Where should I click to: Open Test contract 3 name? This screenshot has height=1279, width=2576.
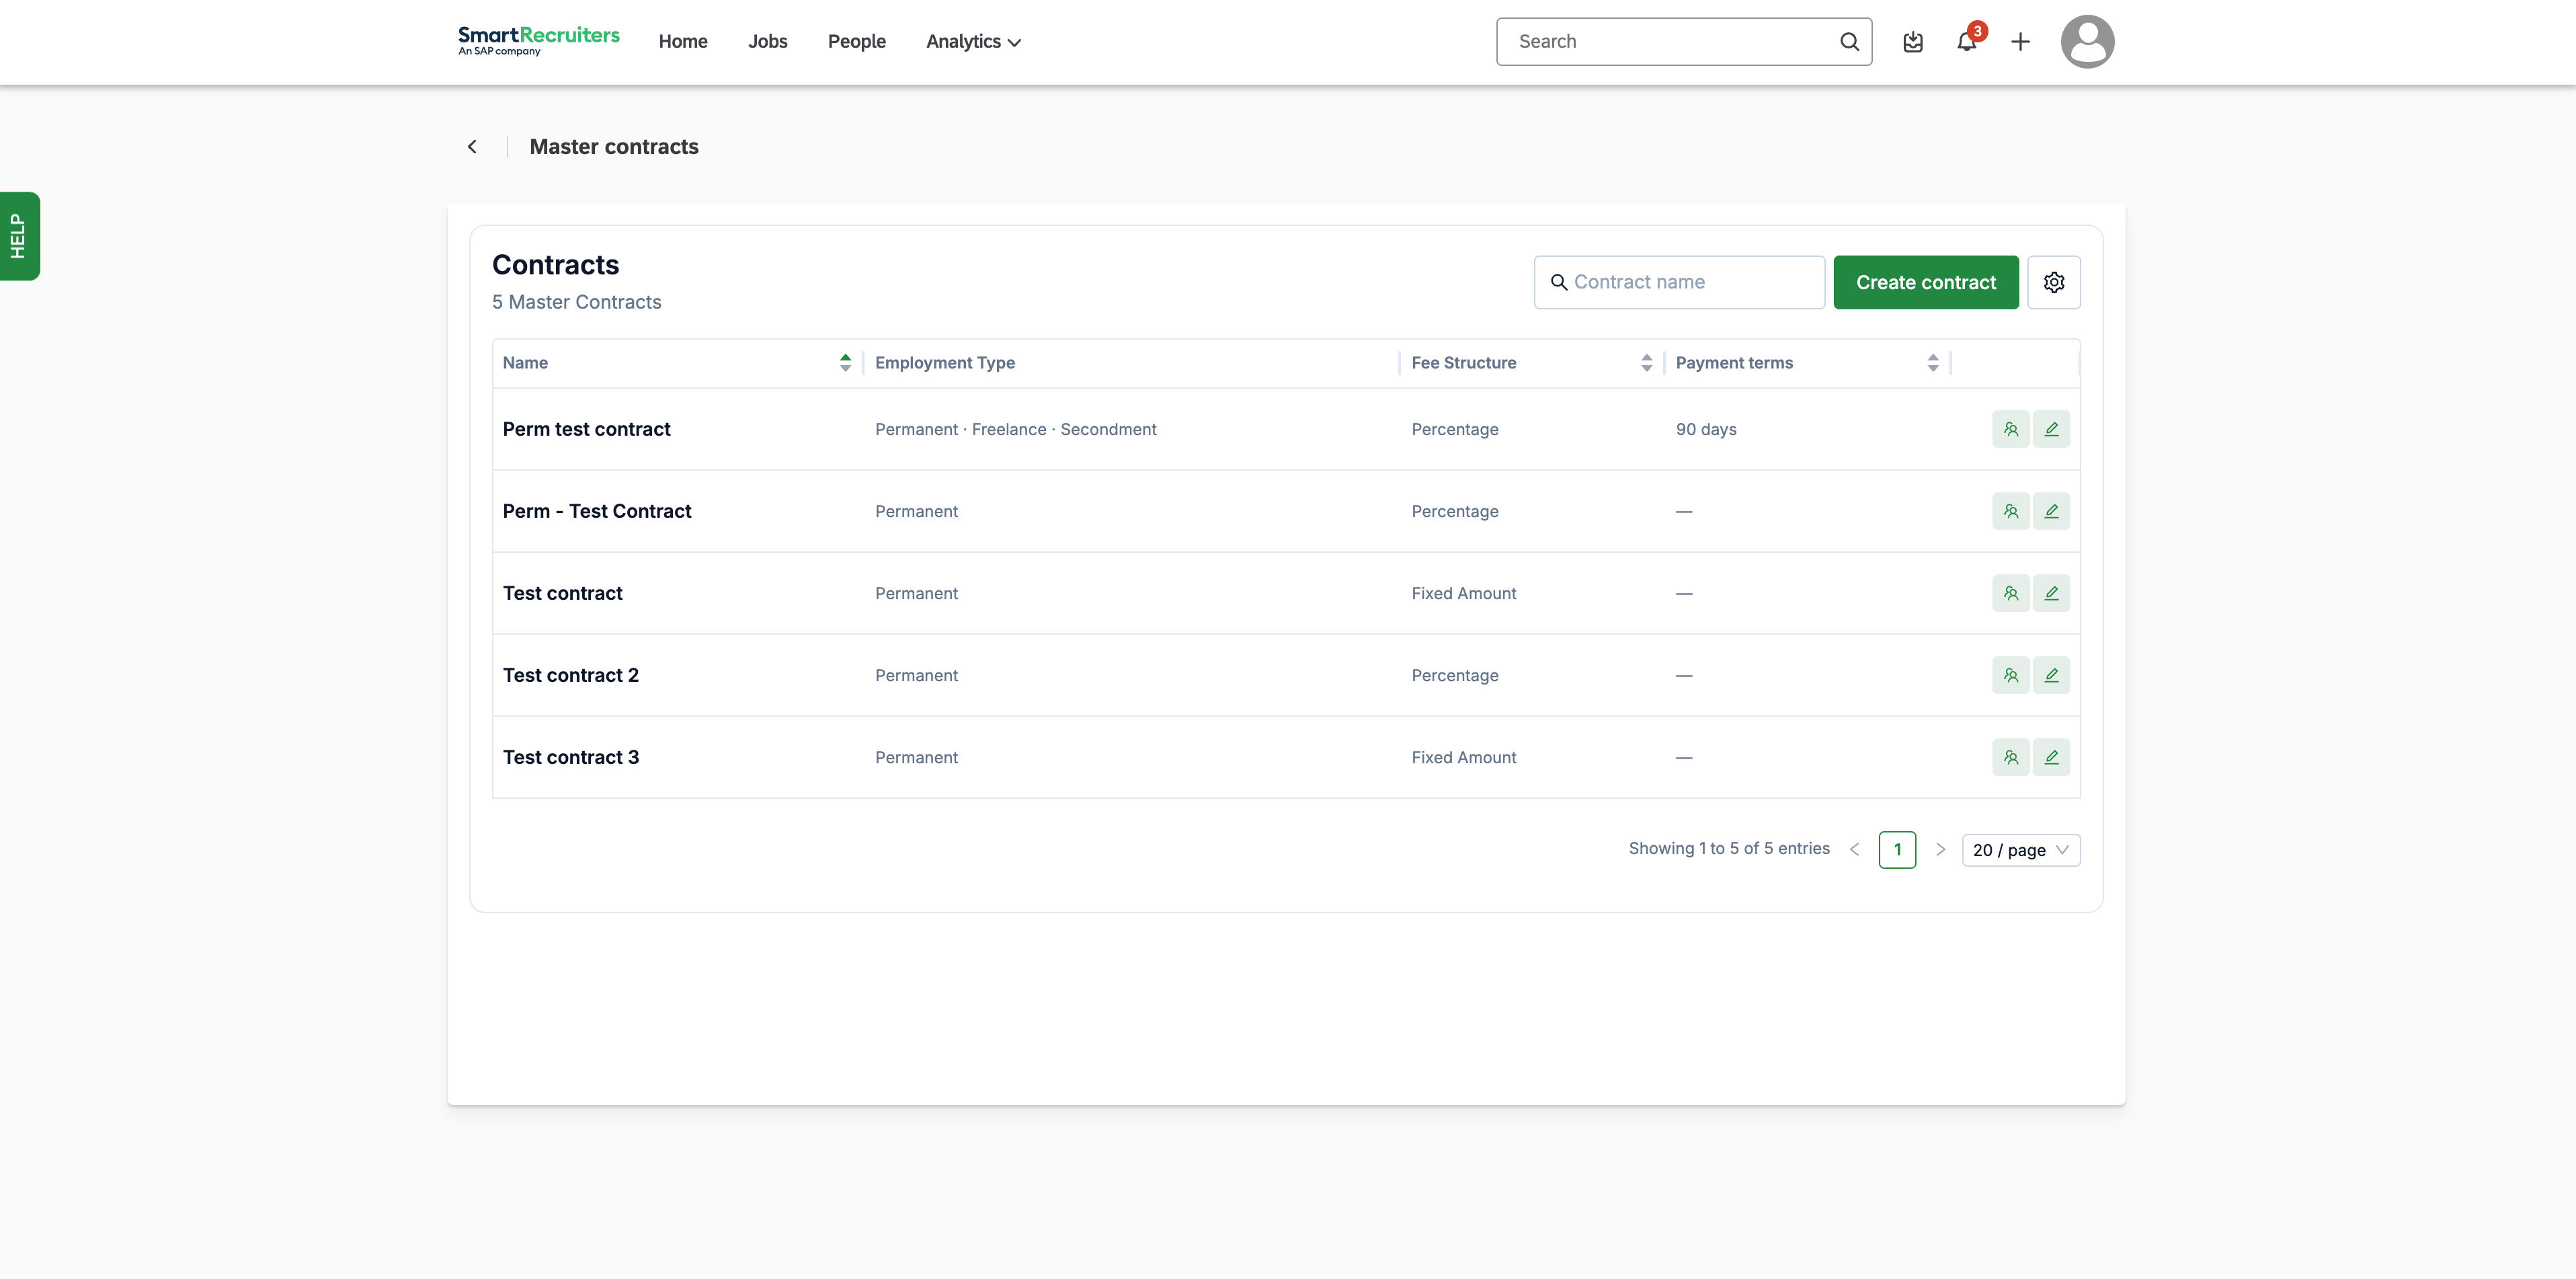[570, 758]
